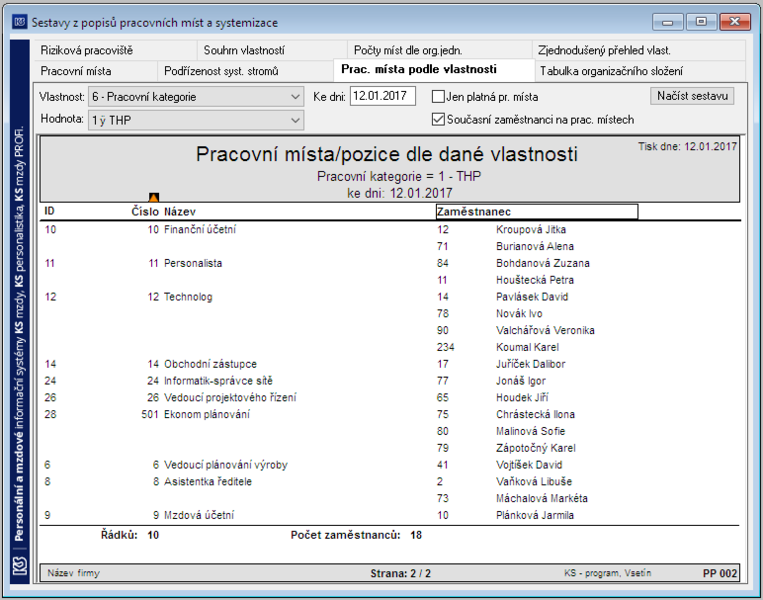Click employee Valchářová Veronika
Viewport: 763px width, 600px height.
(x=545, y=330)
